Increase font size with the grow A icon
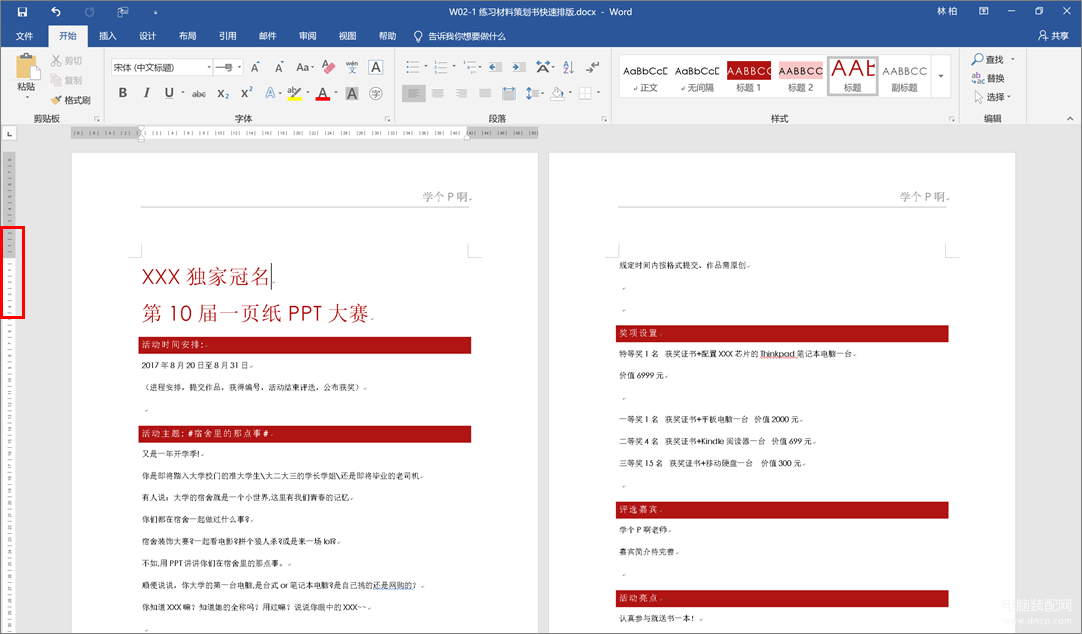Image resolution: width=1082 pixels, height=634 pixels. pyautogui.click(x=255, y=67)
